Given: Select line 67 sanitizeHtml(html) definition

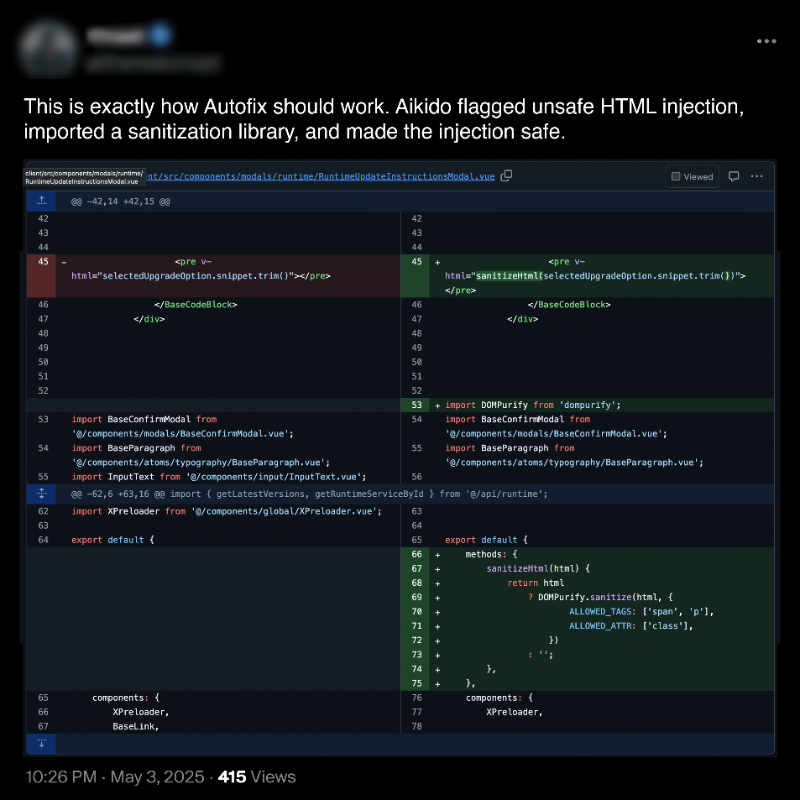Looking at the screenshot, I should (538, 569).
